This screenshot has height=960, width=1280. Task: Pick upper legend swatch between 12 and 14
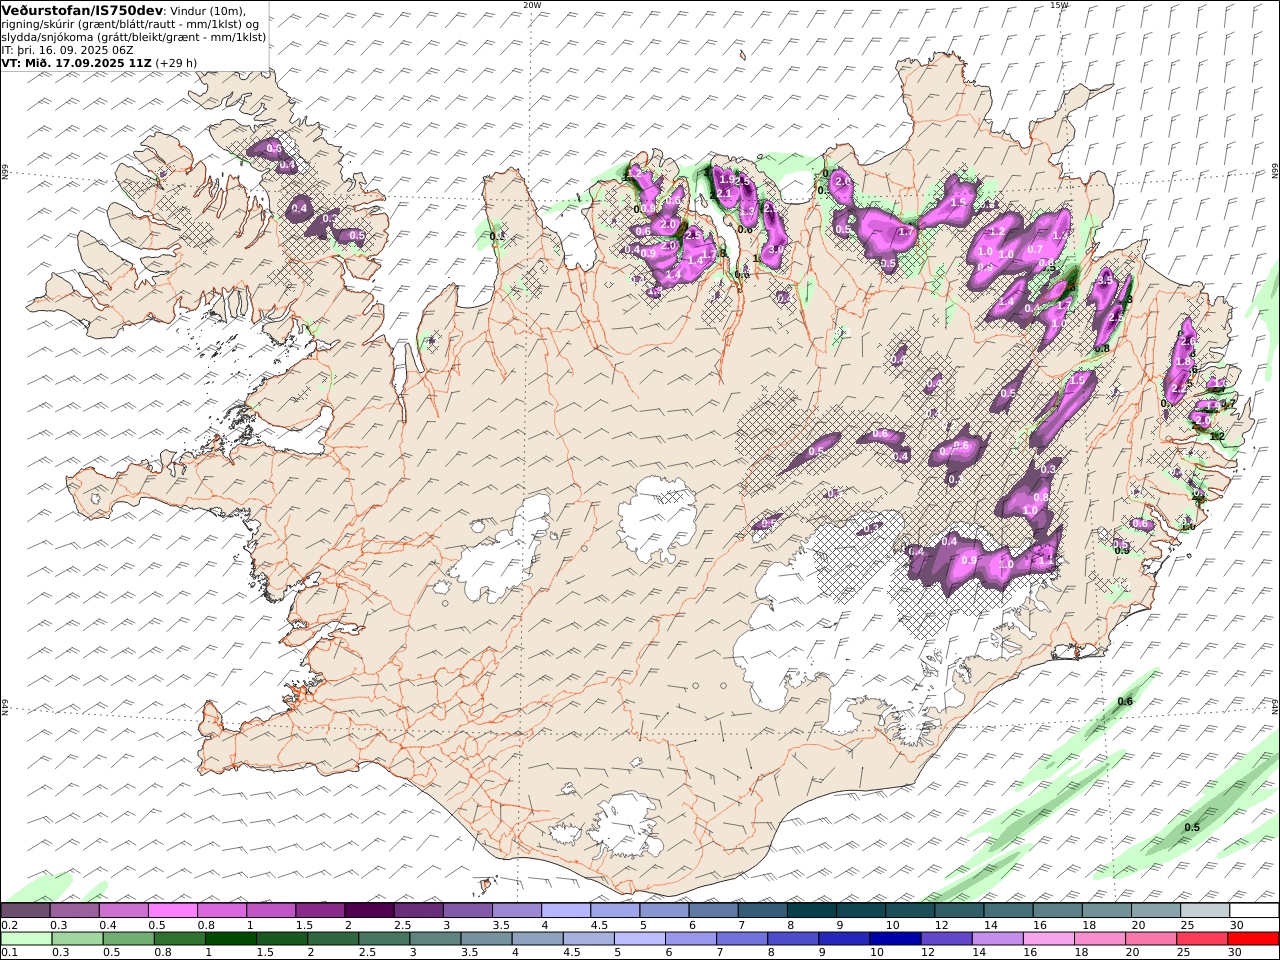pos(959,911)
